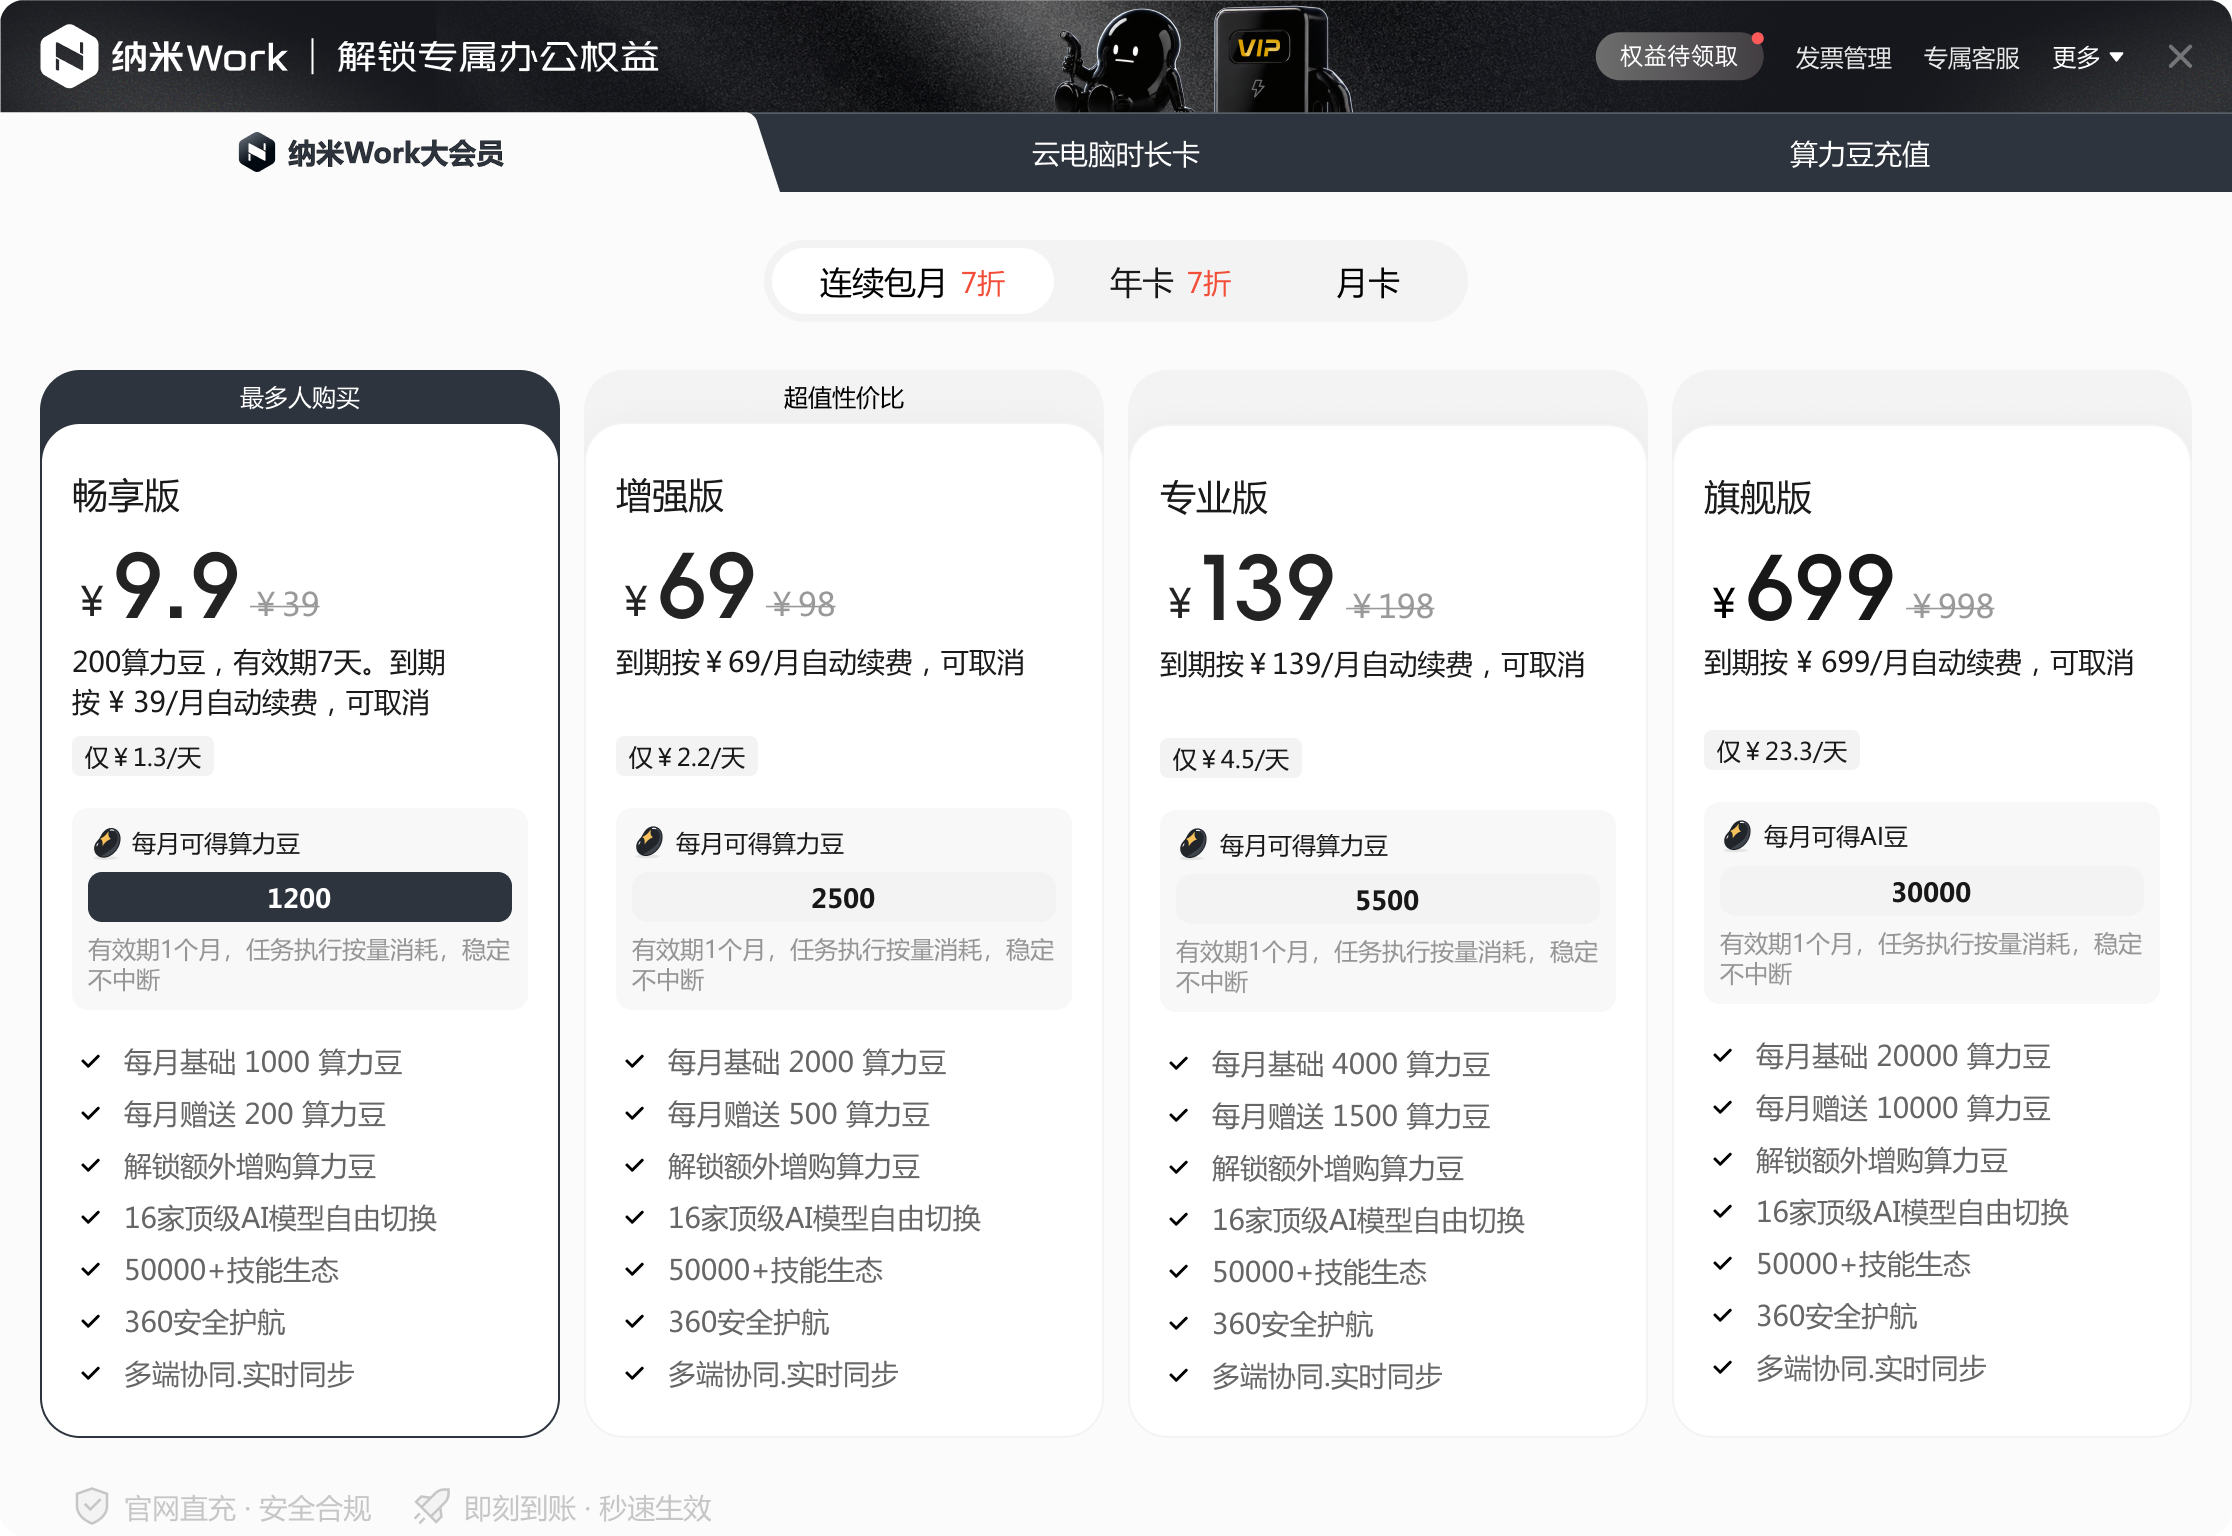This screenshot has width=2232, height=1536.
Task: Click the 仅¥23.3/天 tag
Action: coord(1782,750)
